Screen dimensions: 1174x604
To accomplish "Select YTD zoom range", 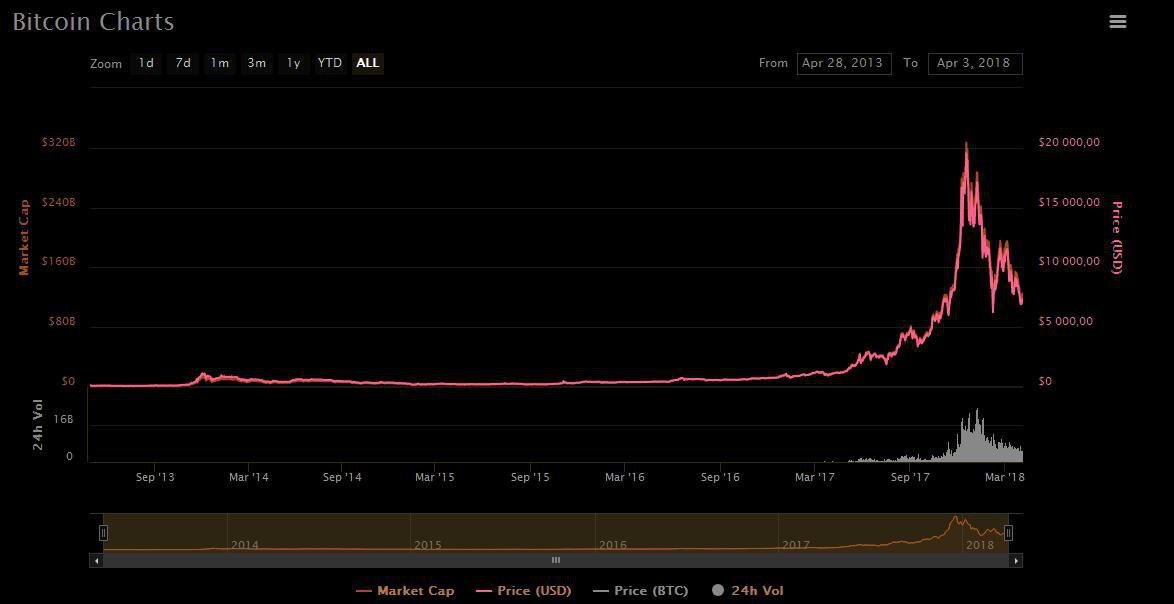I will (x=329, y=64).
